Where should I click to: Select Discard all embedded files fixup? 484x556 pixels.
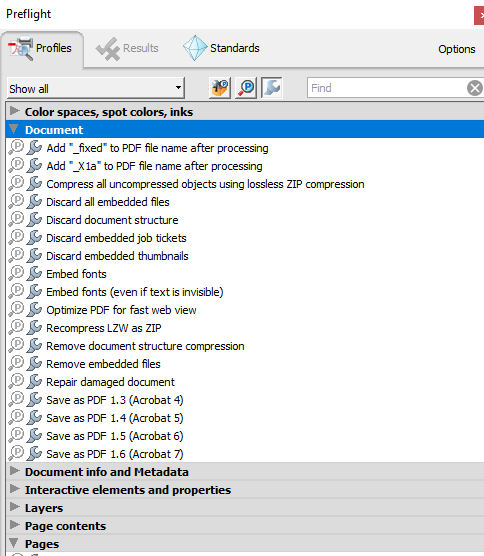point(108,202)
